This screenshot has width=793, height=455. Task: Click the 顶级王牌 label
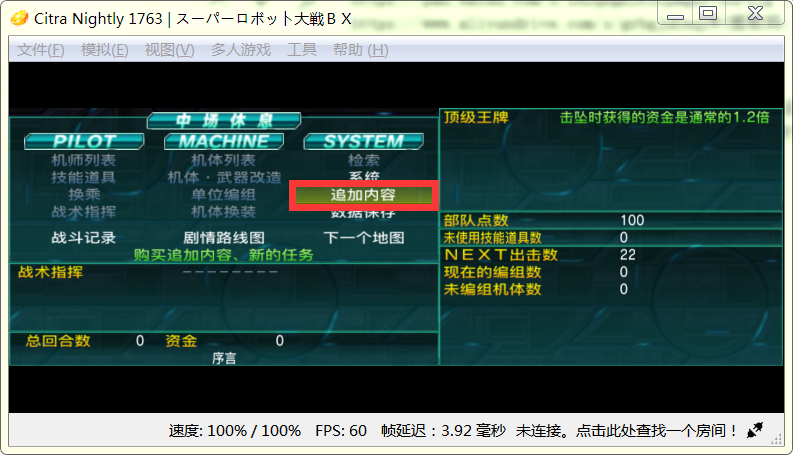476,117
